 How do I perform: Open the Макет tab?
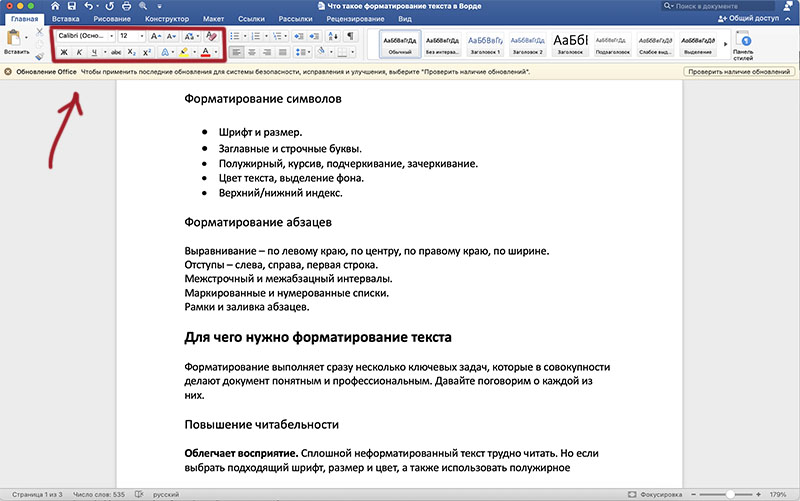point(213,19)
